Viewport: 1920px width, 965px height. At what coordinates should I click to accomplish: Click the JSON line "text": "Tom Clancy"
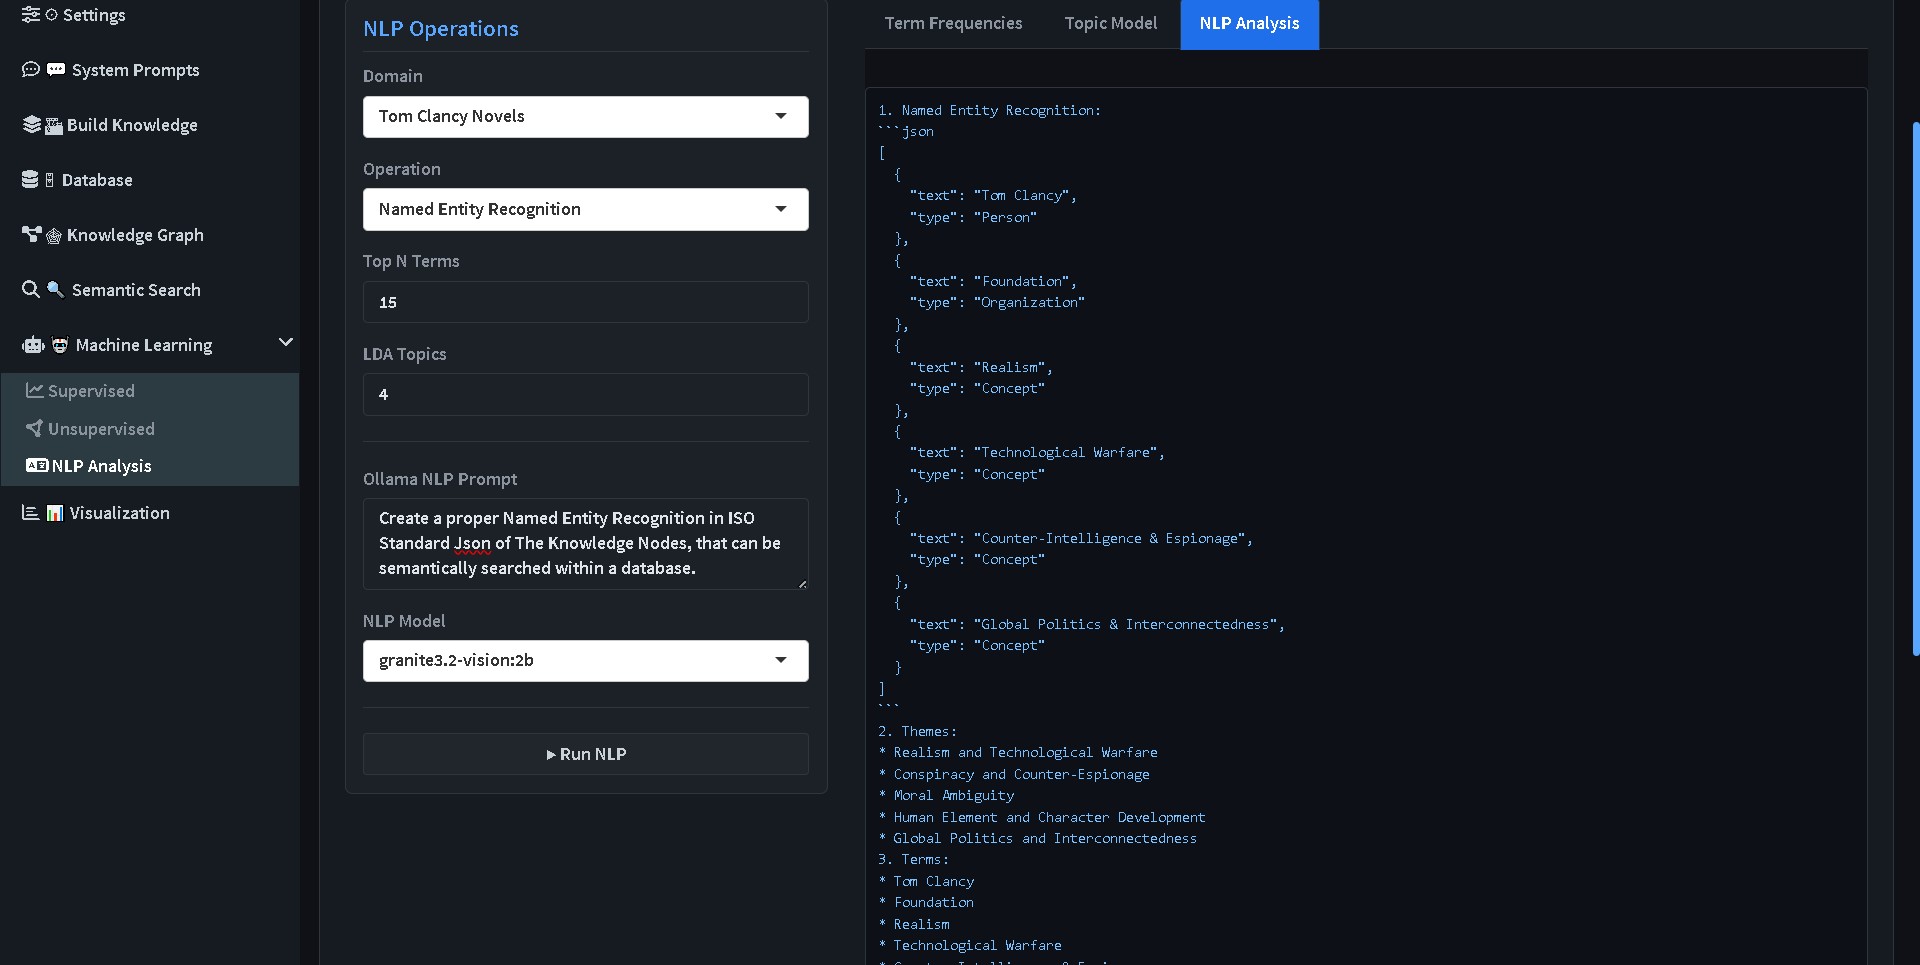click(993, 196)
